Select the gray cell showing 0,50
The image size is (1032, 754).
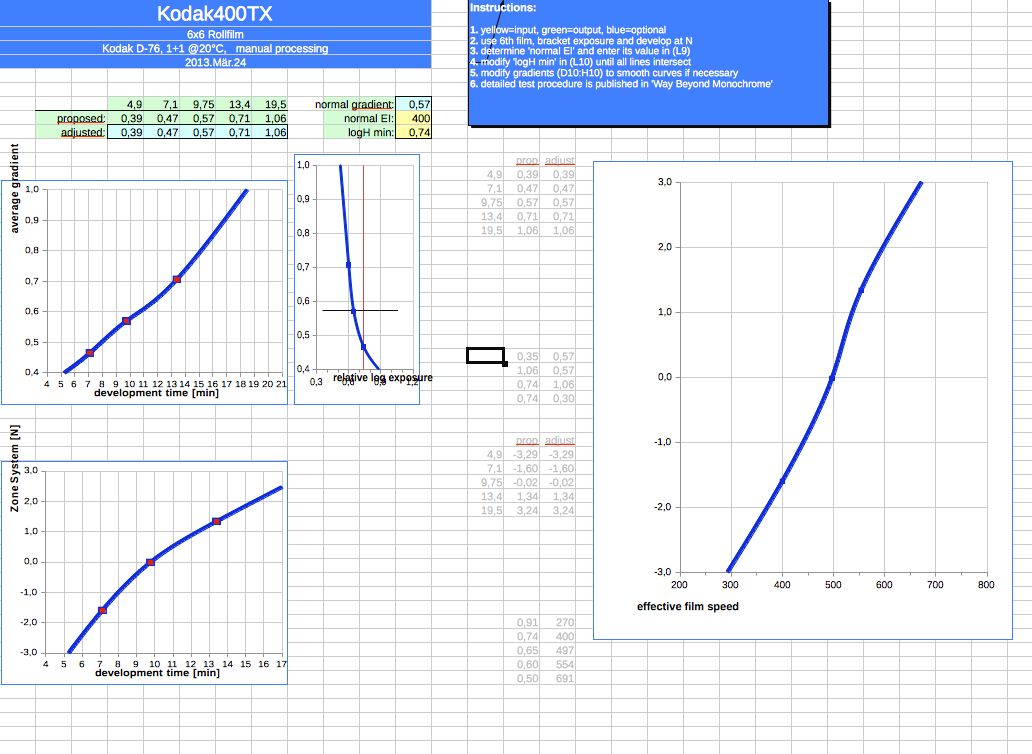pyautogui.click(x=522, y=678)
